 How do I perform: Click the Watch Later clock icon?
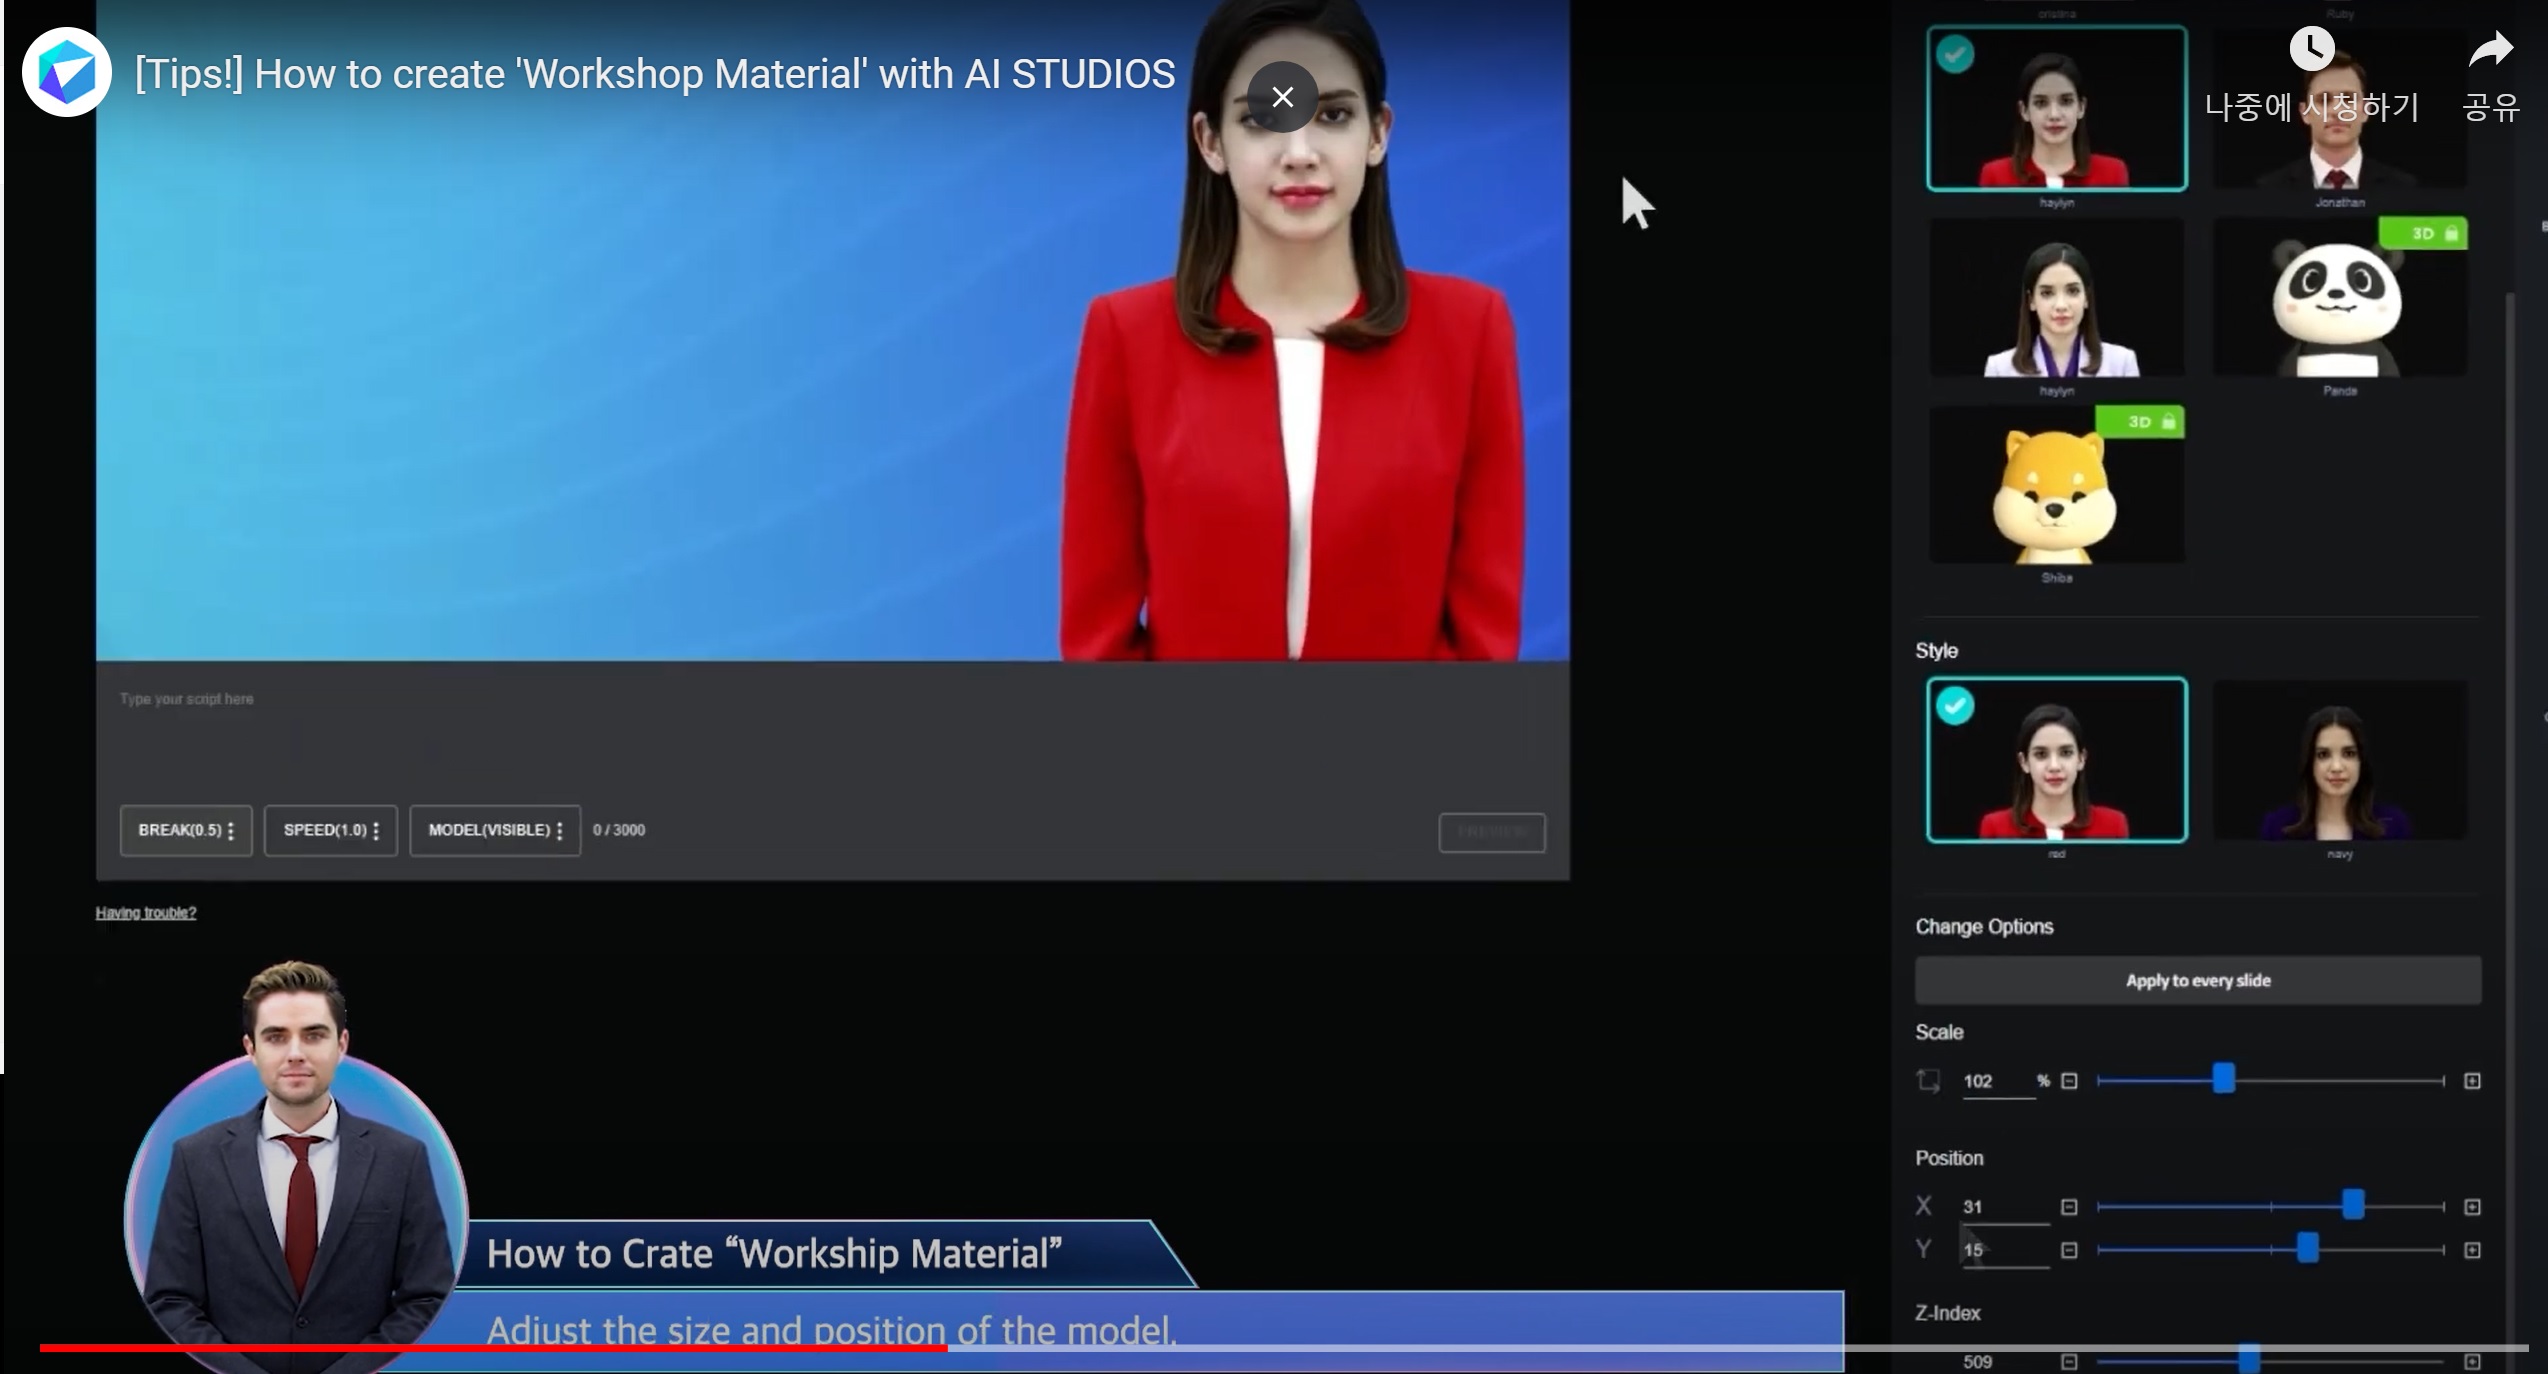point(2311,49)
